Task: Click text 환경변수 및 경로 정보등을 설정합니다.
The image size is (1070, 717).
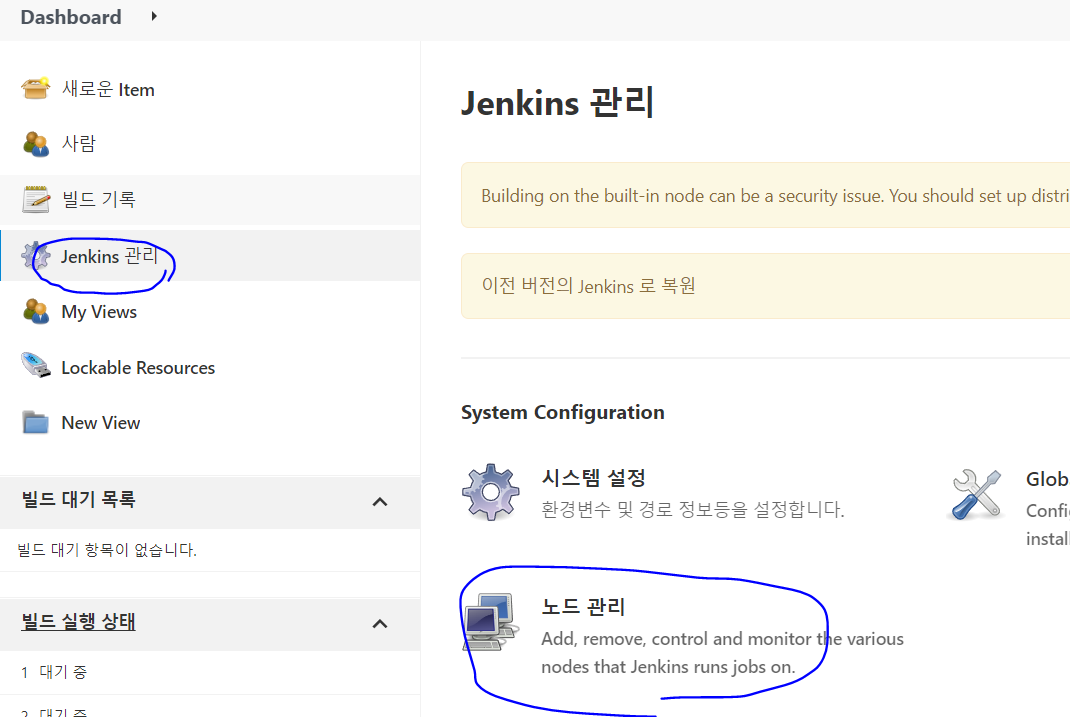Action: tap(693, 509)
